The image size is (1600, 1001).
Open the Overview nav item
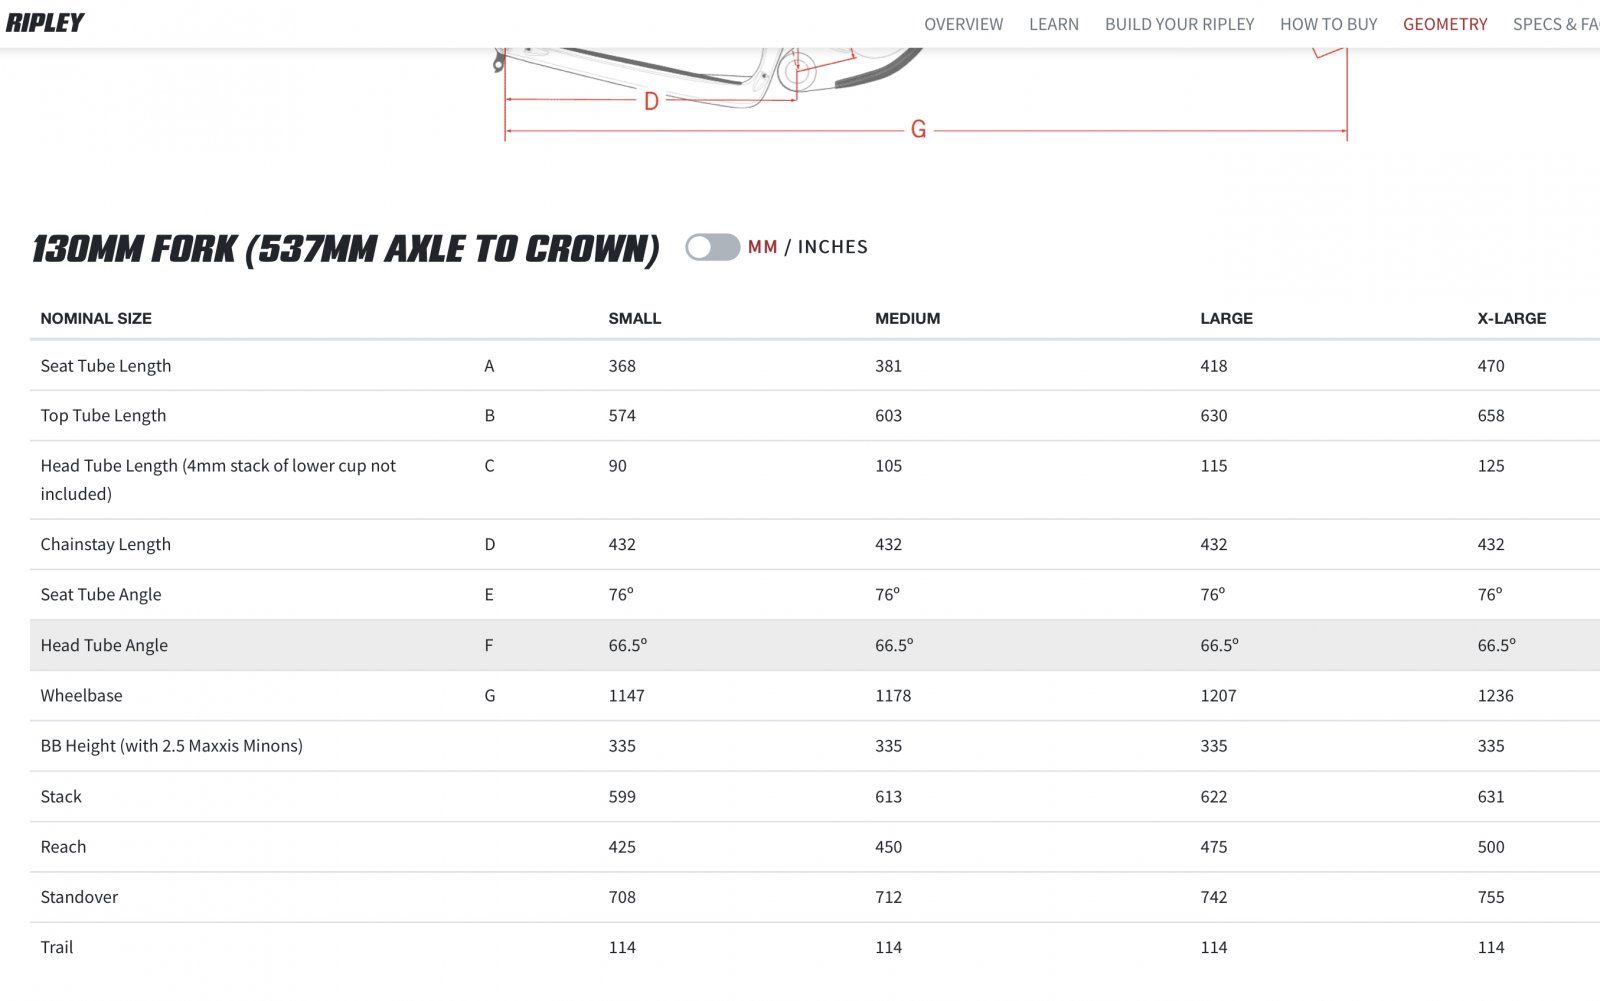[963, 24]
